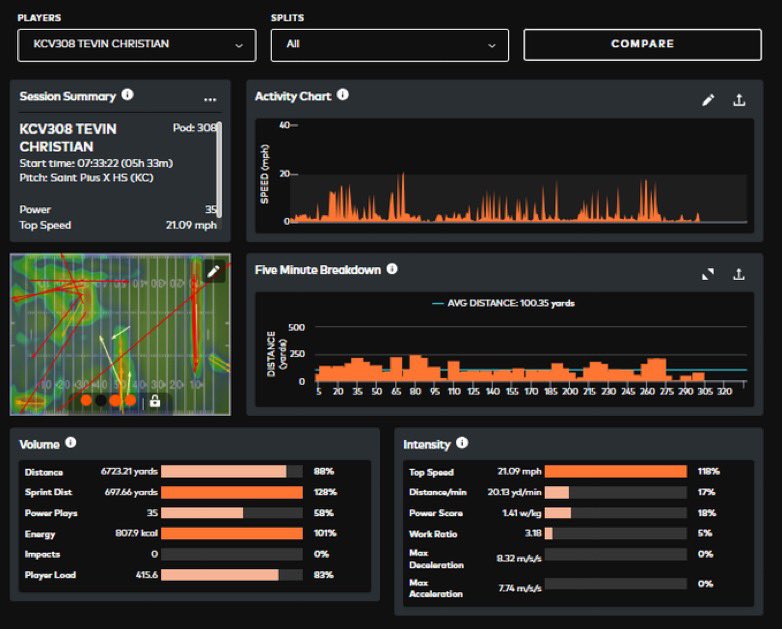Click the Activity Chart speed graph
This screenshot has height=629, width=782.
tap(504, 175)
